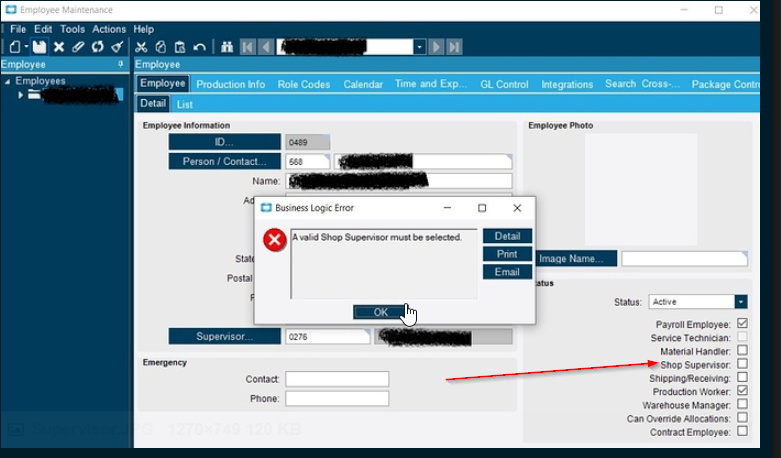This screenshot has width=781, height=458.
Task: Go to last record navigation icon
Action: [454, 47]
